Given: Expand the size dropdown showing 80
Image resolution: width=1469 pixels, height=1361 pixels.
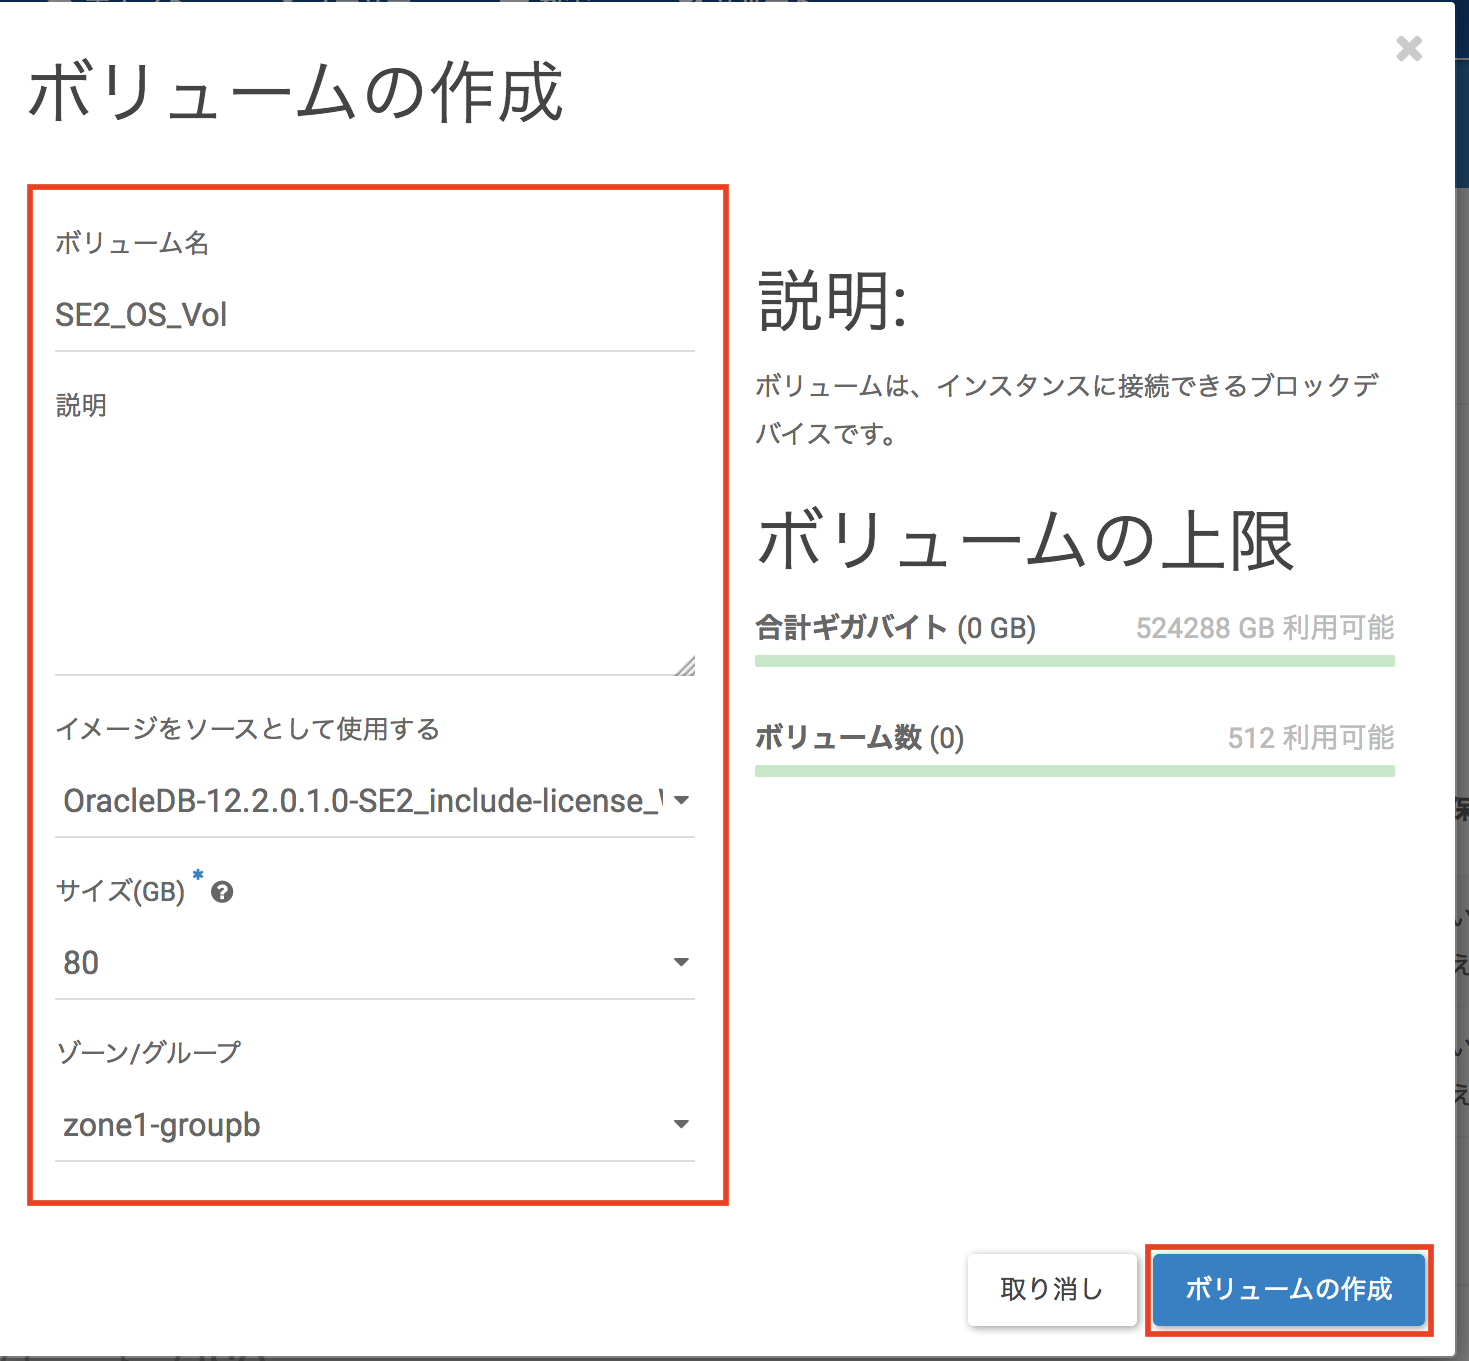Looking at the screenshot, I should click(x=374, y=963).
